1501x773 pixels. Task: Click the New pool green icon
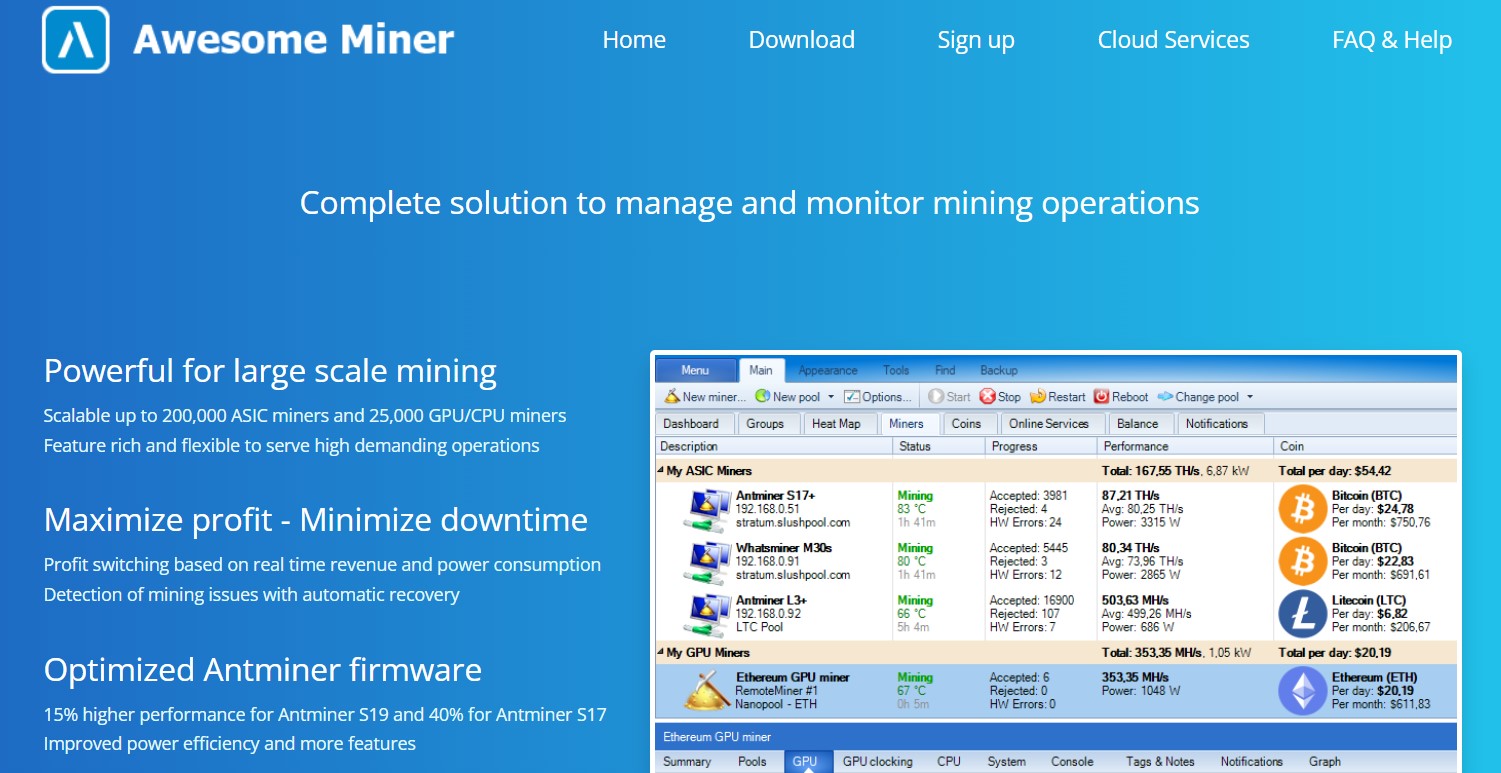coord(763,397)
